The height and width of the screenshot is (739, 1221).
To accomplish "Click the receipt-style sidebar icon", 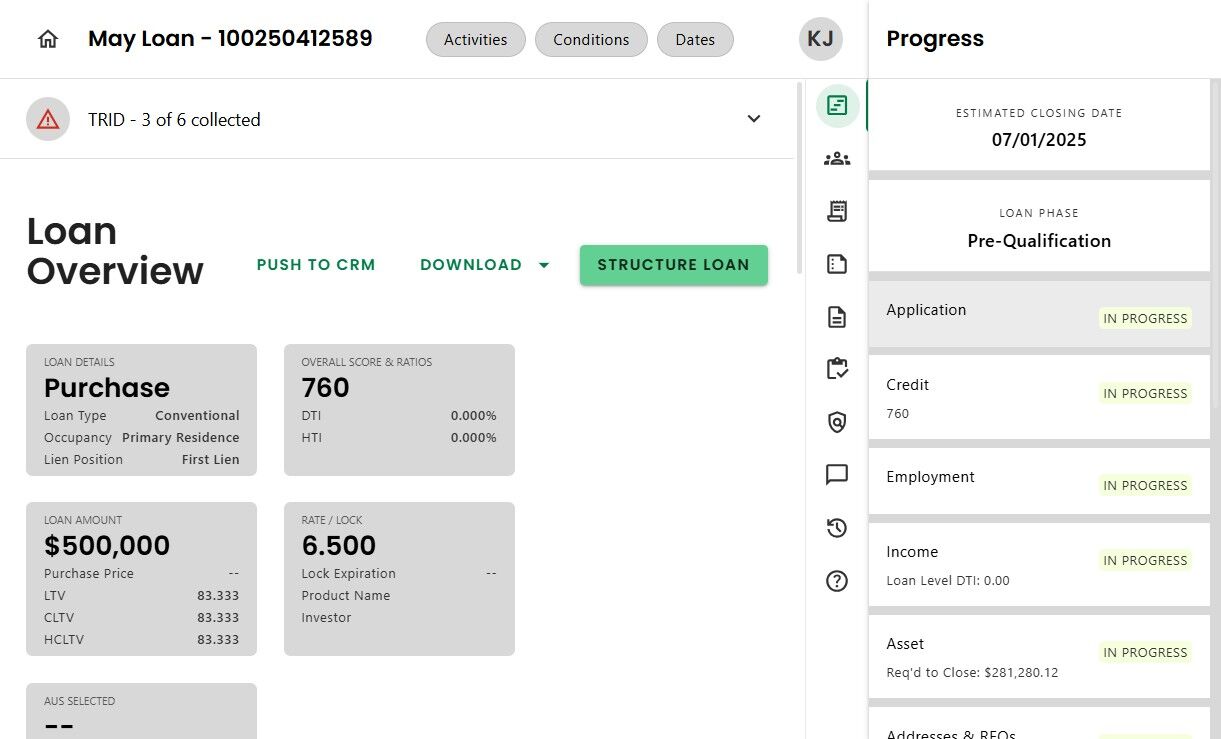I will pos(837,211).
